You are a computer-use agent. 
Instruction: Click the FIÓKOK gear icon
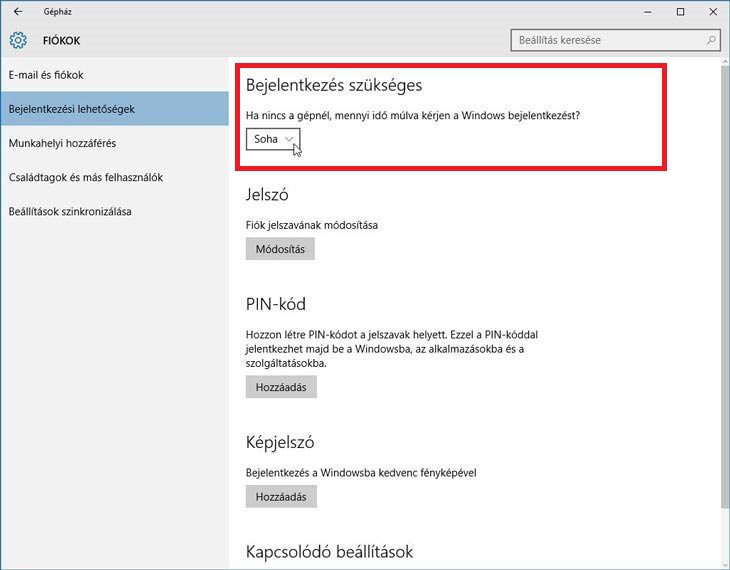(18, 41)
